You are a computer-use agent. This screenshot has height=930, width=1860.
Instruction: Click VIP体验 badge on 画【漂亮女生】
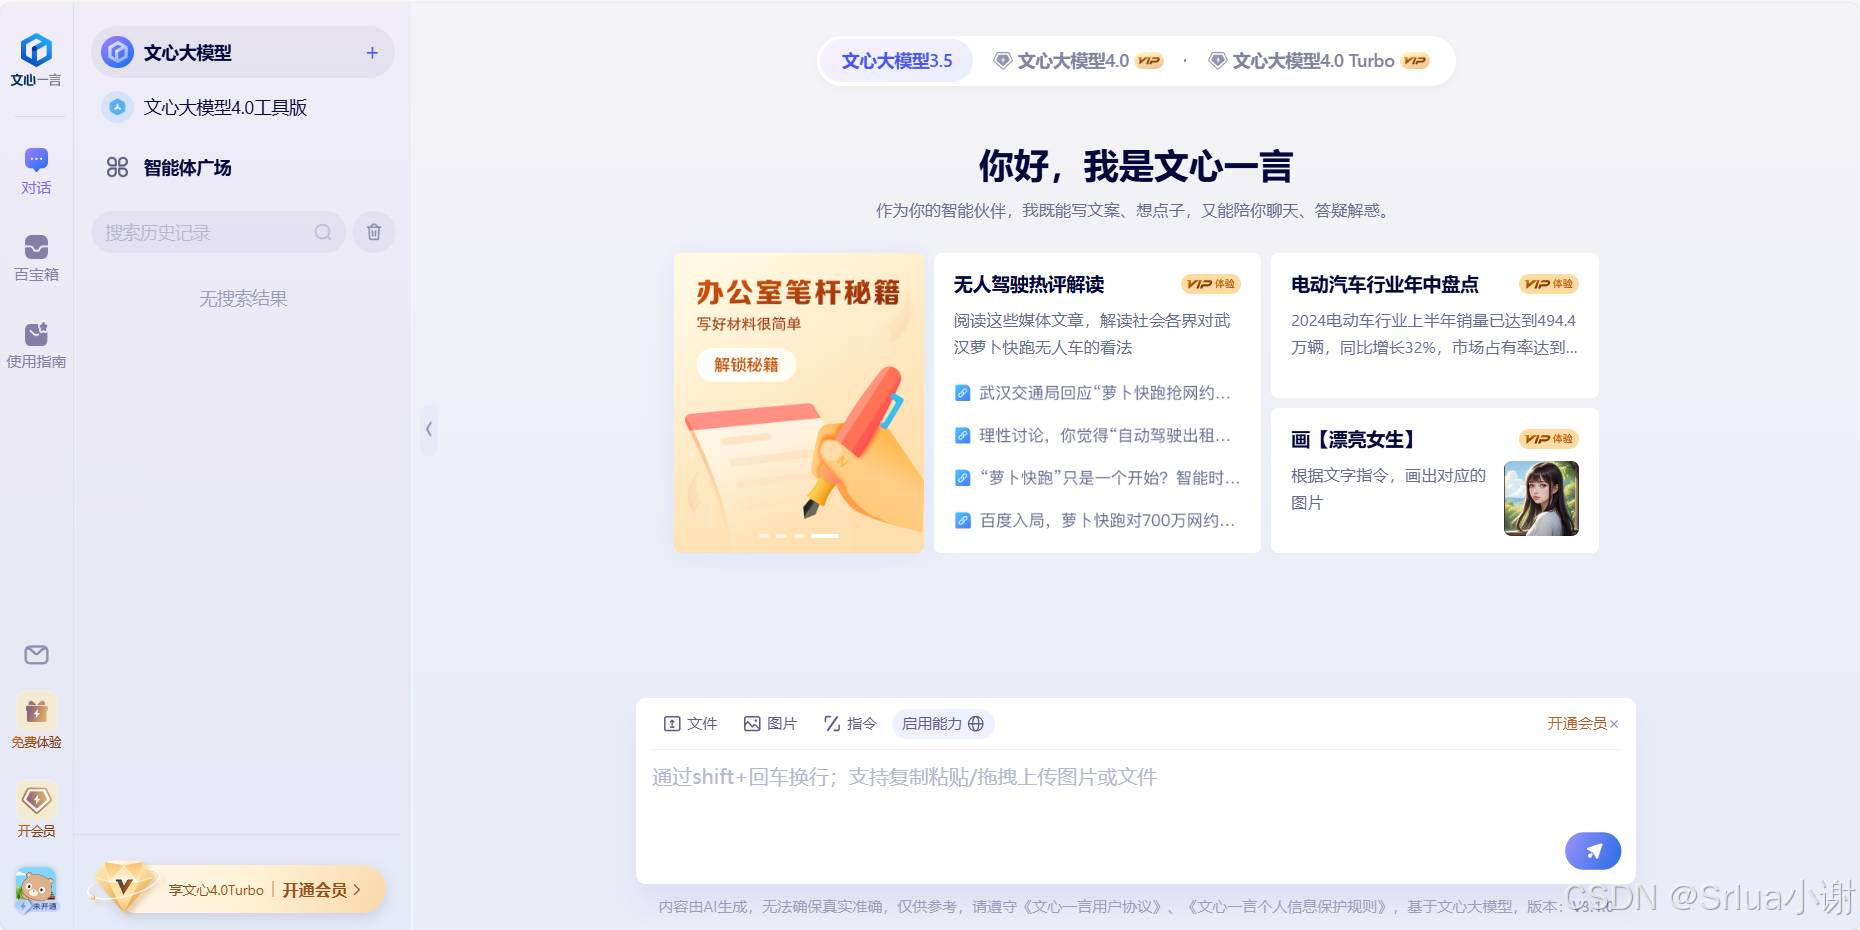pos(1549,439)
